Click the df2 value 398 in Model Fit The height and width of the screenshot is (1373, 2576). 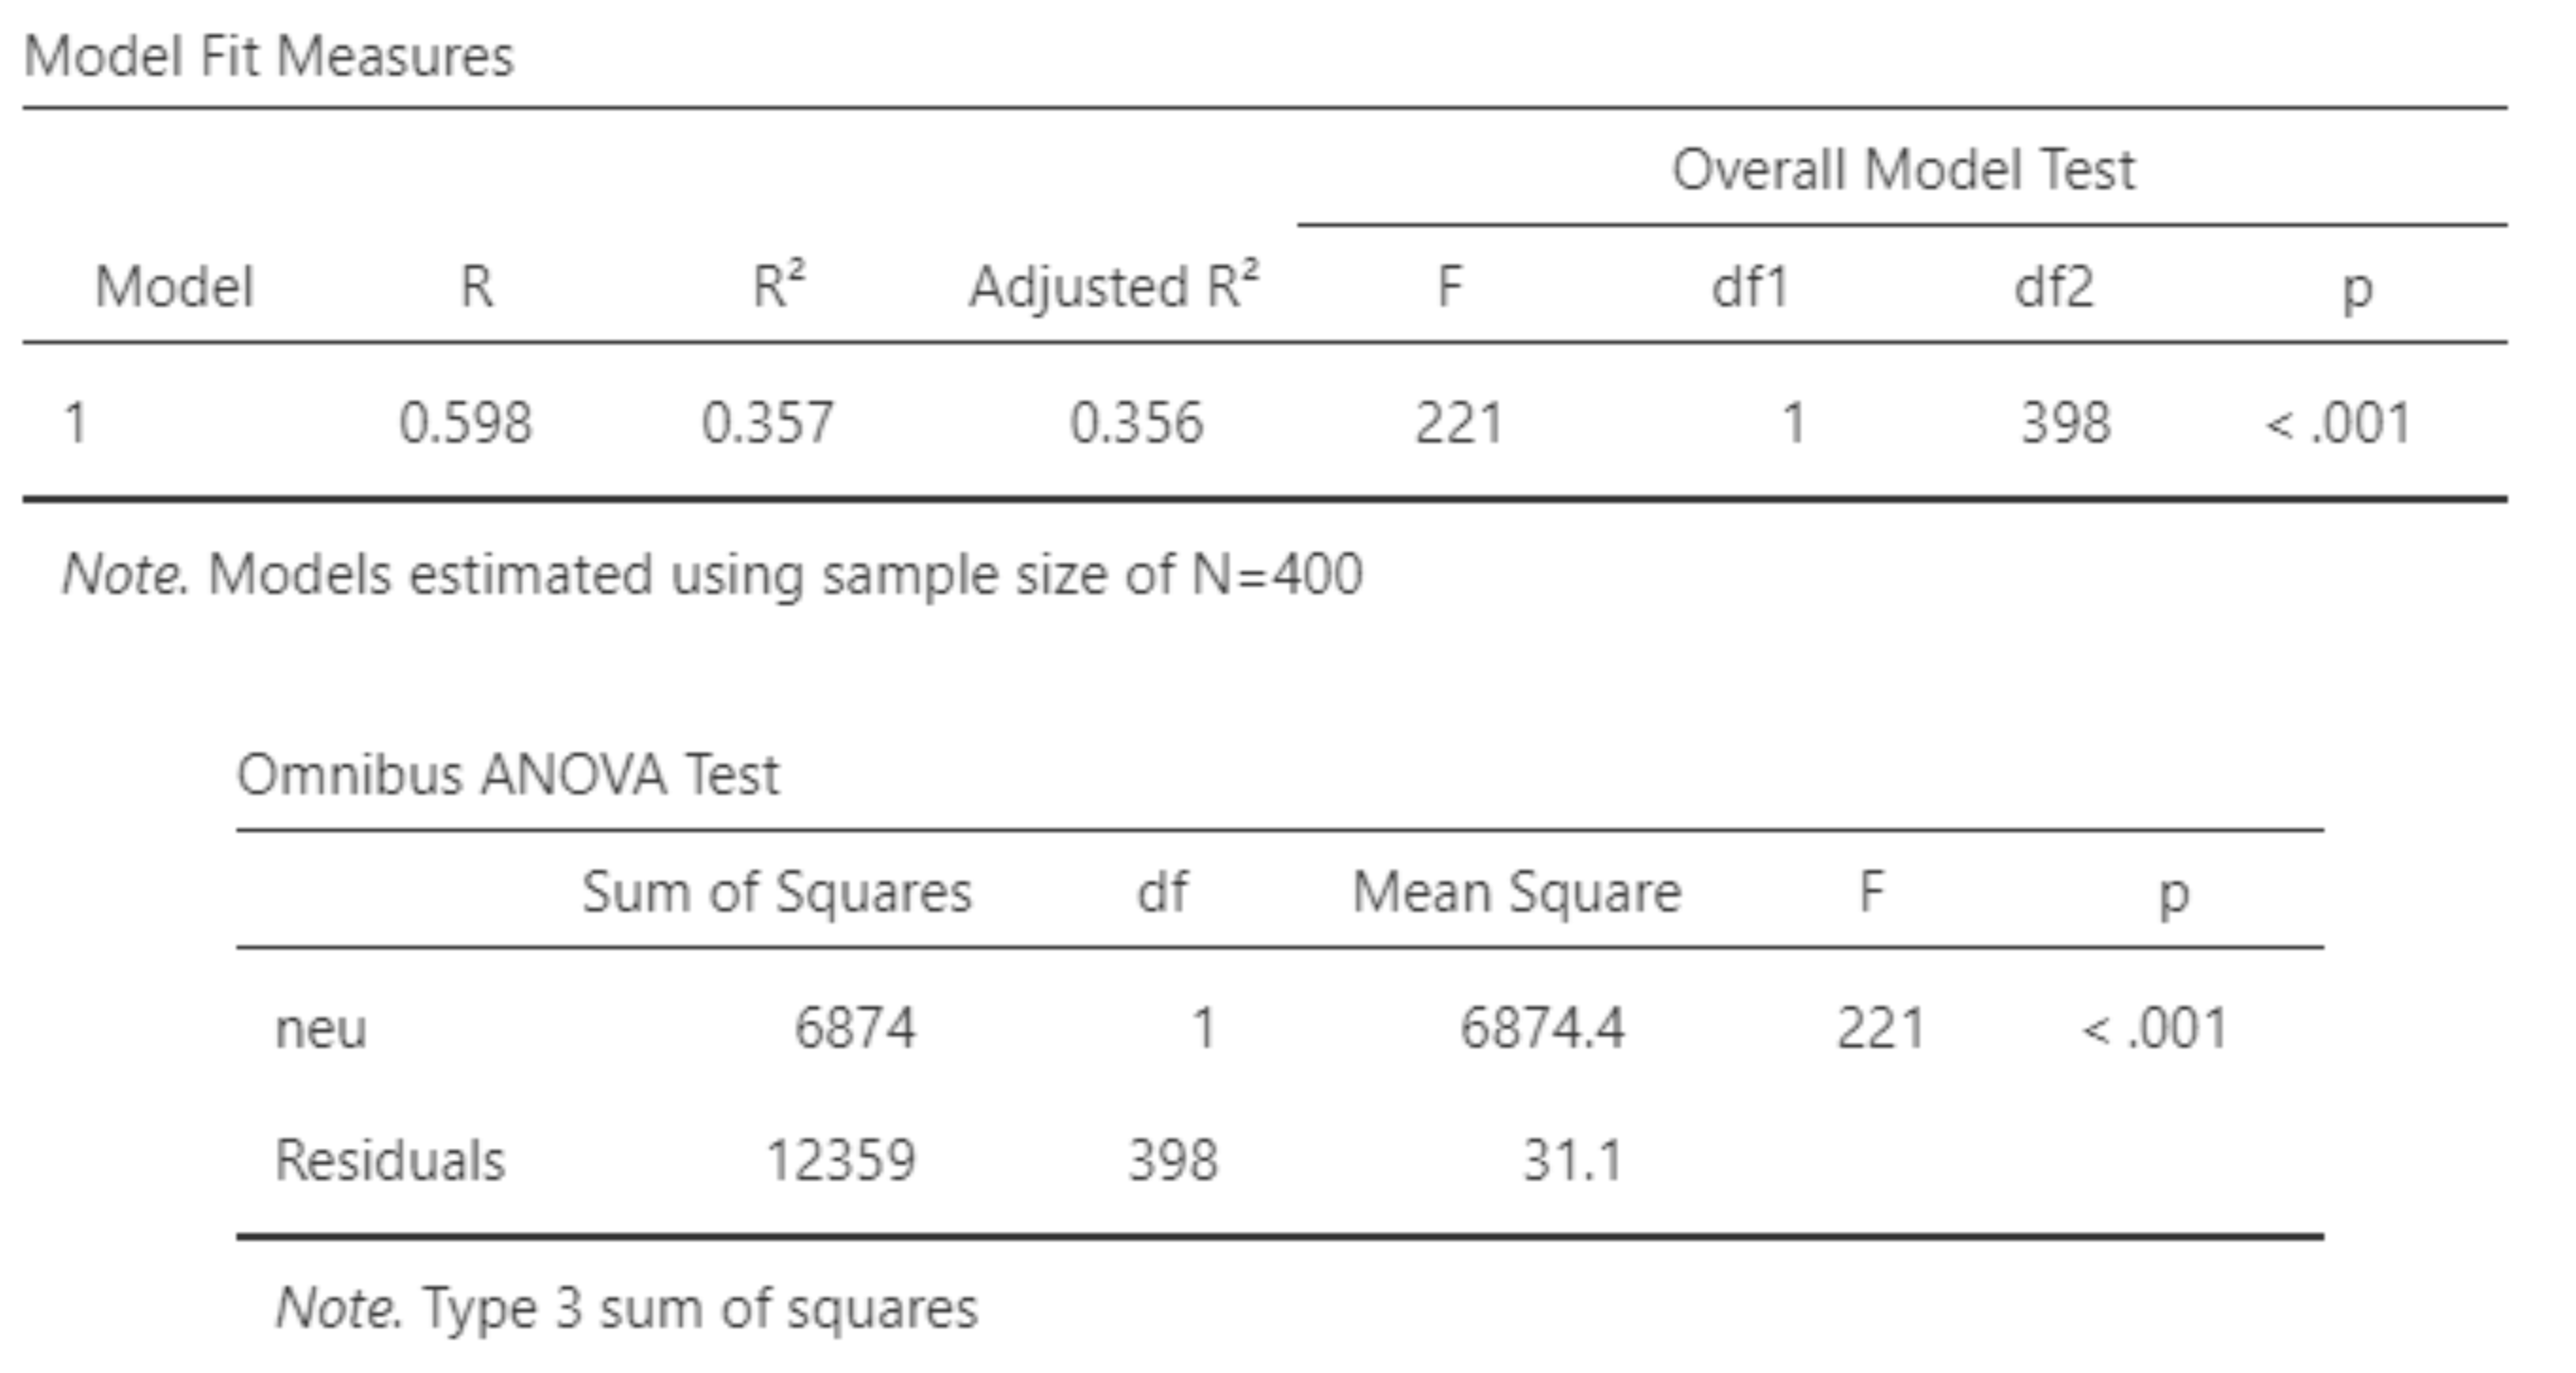[x=2065, y=422]
